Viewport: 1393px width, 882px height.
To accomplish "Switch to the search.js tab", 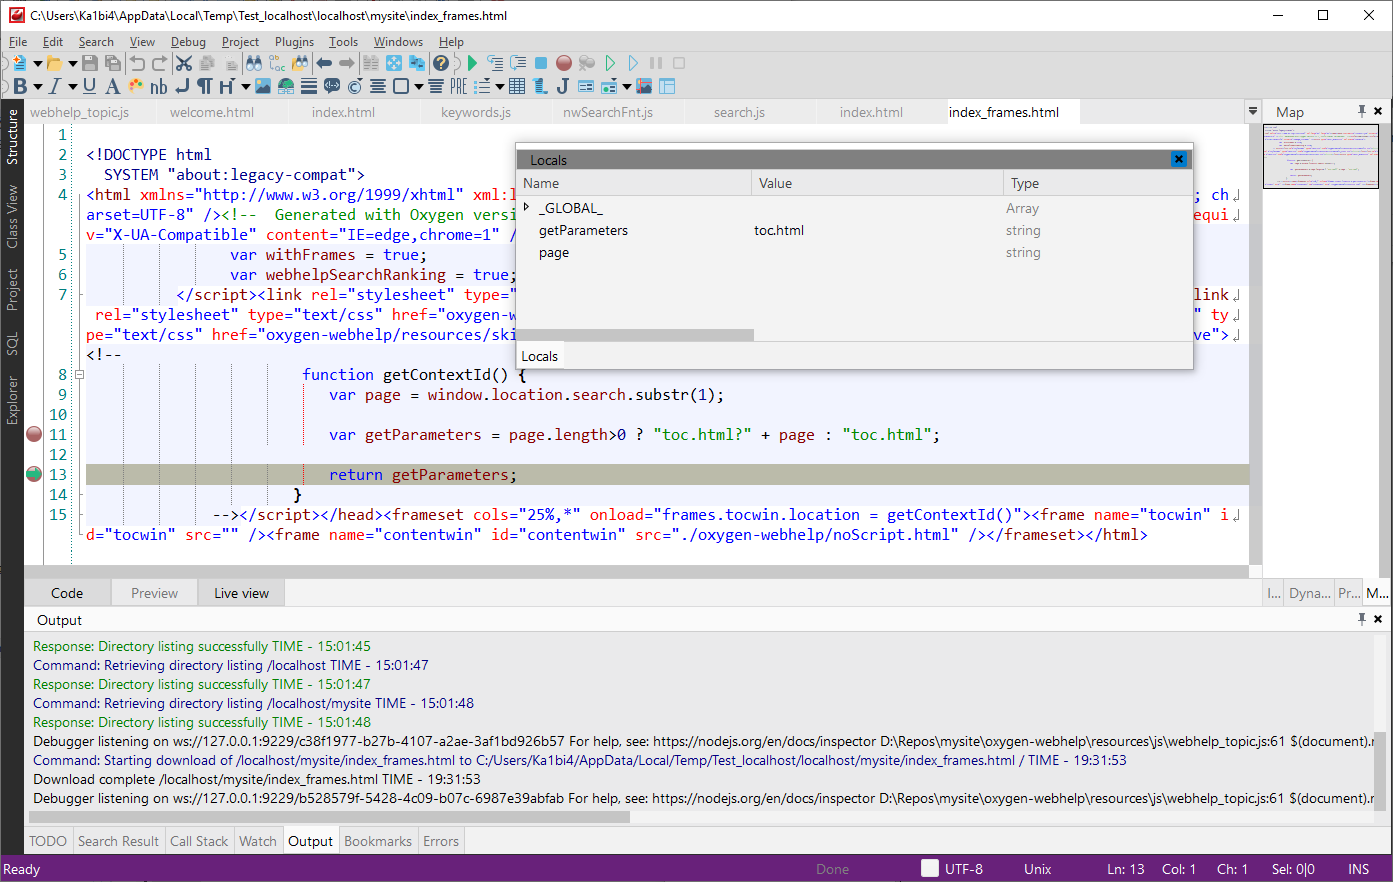I will click(739, 112).
